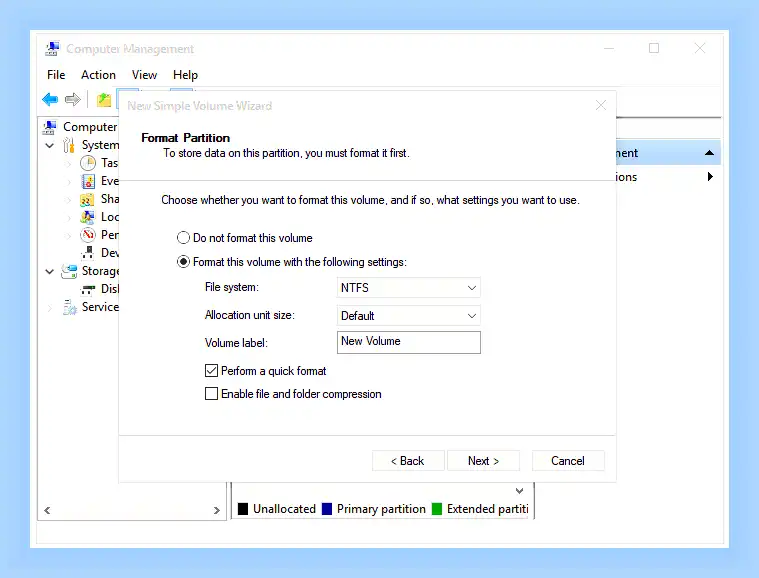Open the File menu
The image size is (759, 578).
pyautogui.click(x=56, y=75)
